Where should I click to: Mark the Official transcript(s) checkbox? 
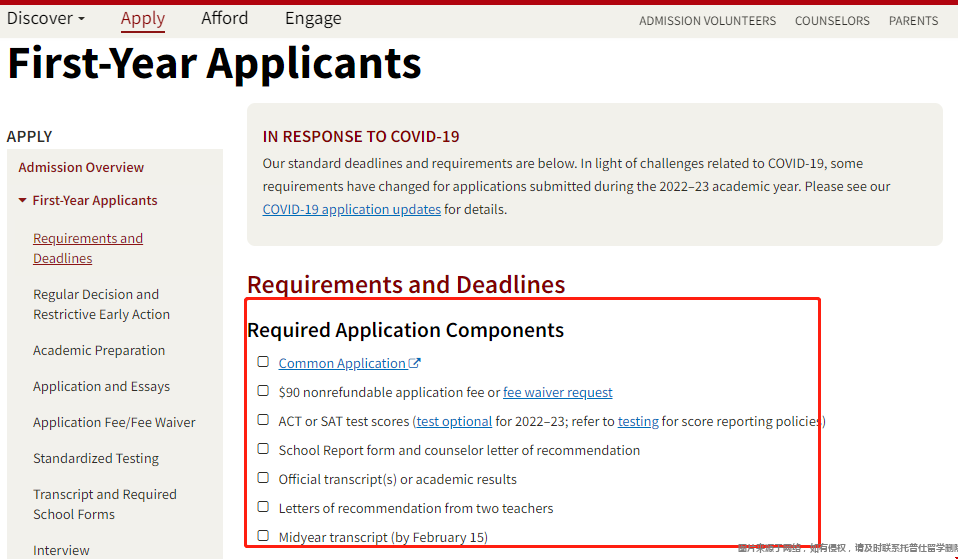coord(263,478)
